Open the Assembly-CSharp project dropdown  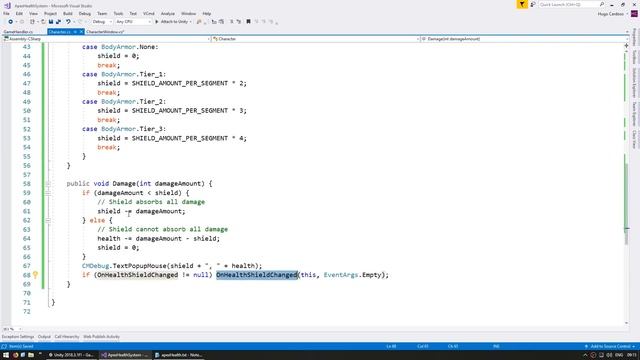pos(106,39)
